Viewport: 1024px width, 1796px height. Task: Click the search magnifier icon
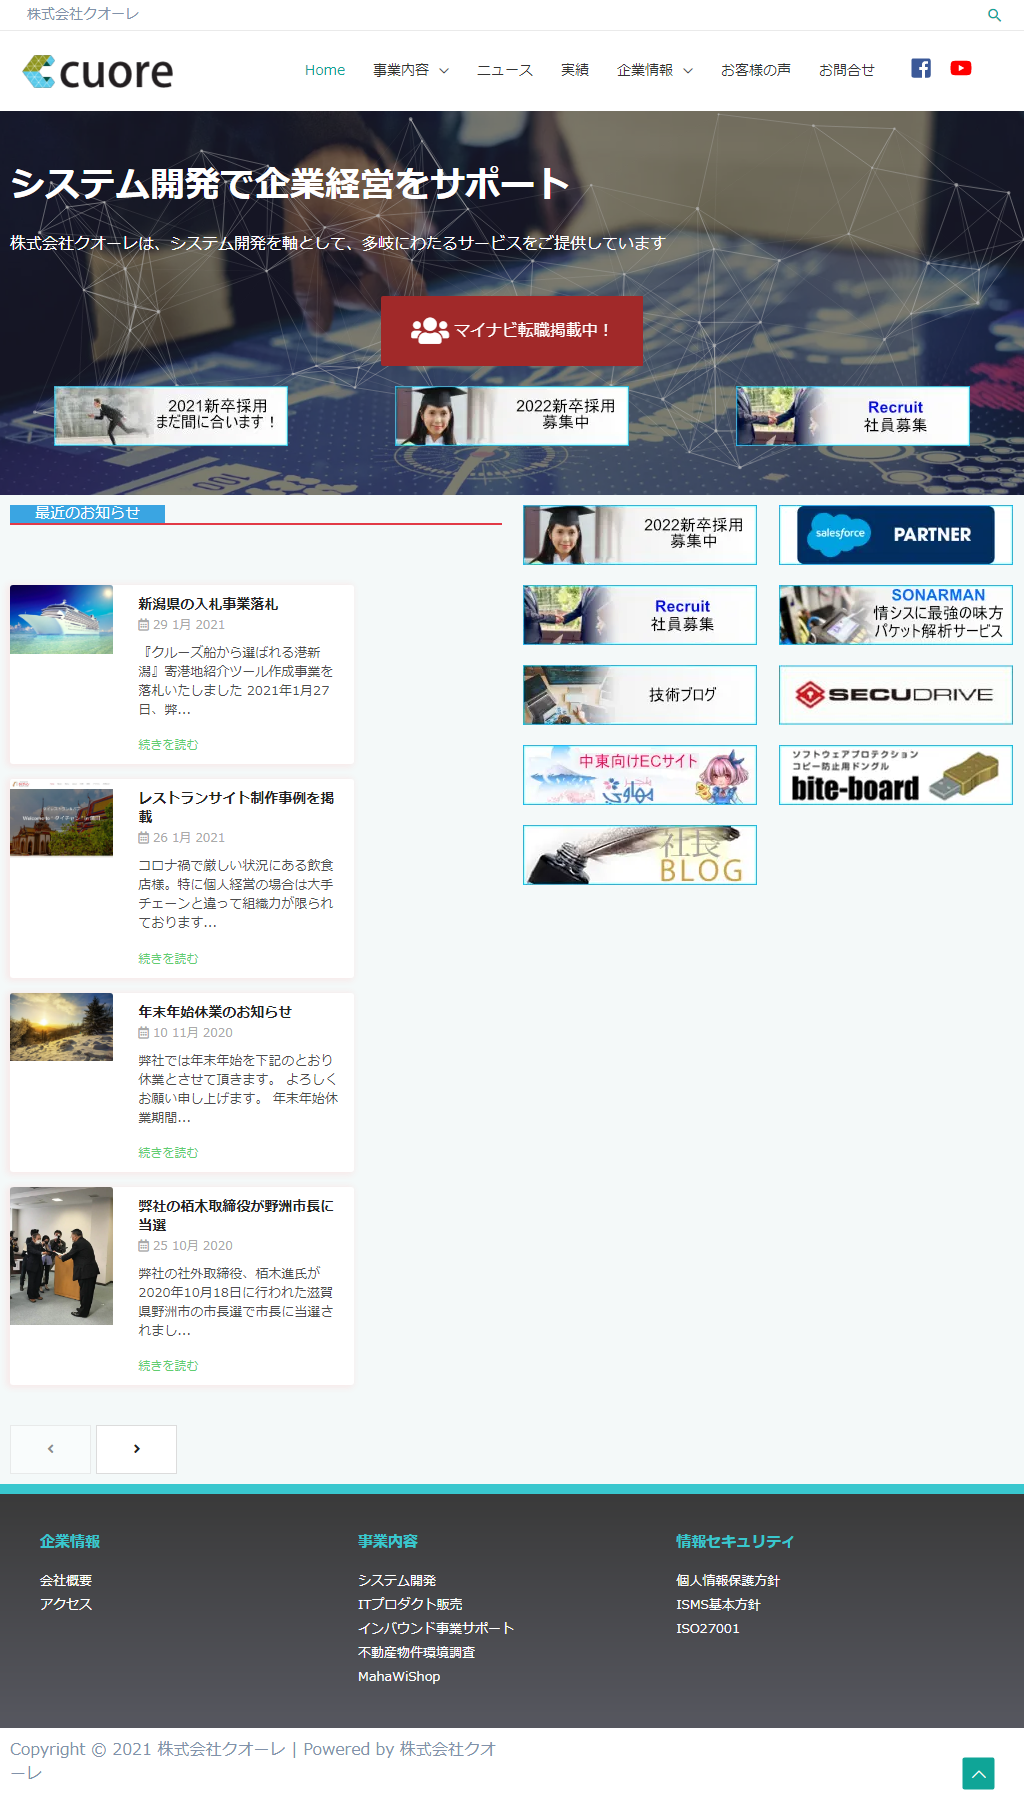click(994, 15)
